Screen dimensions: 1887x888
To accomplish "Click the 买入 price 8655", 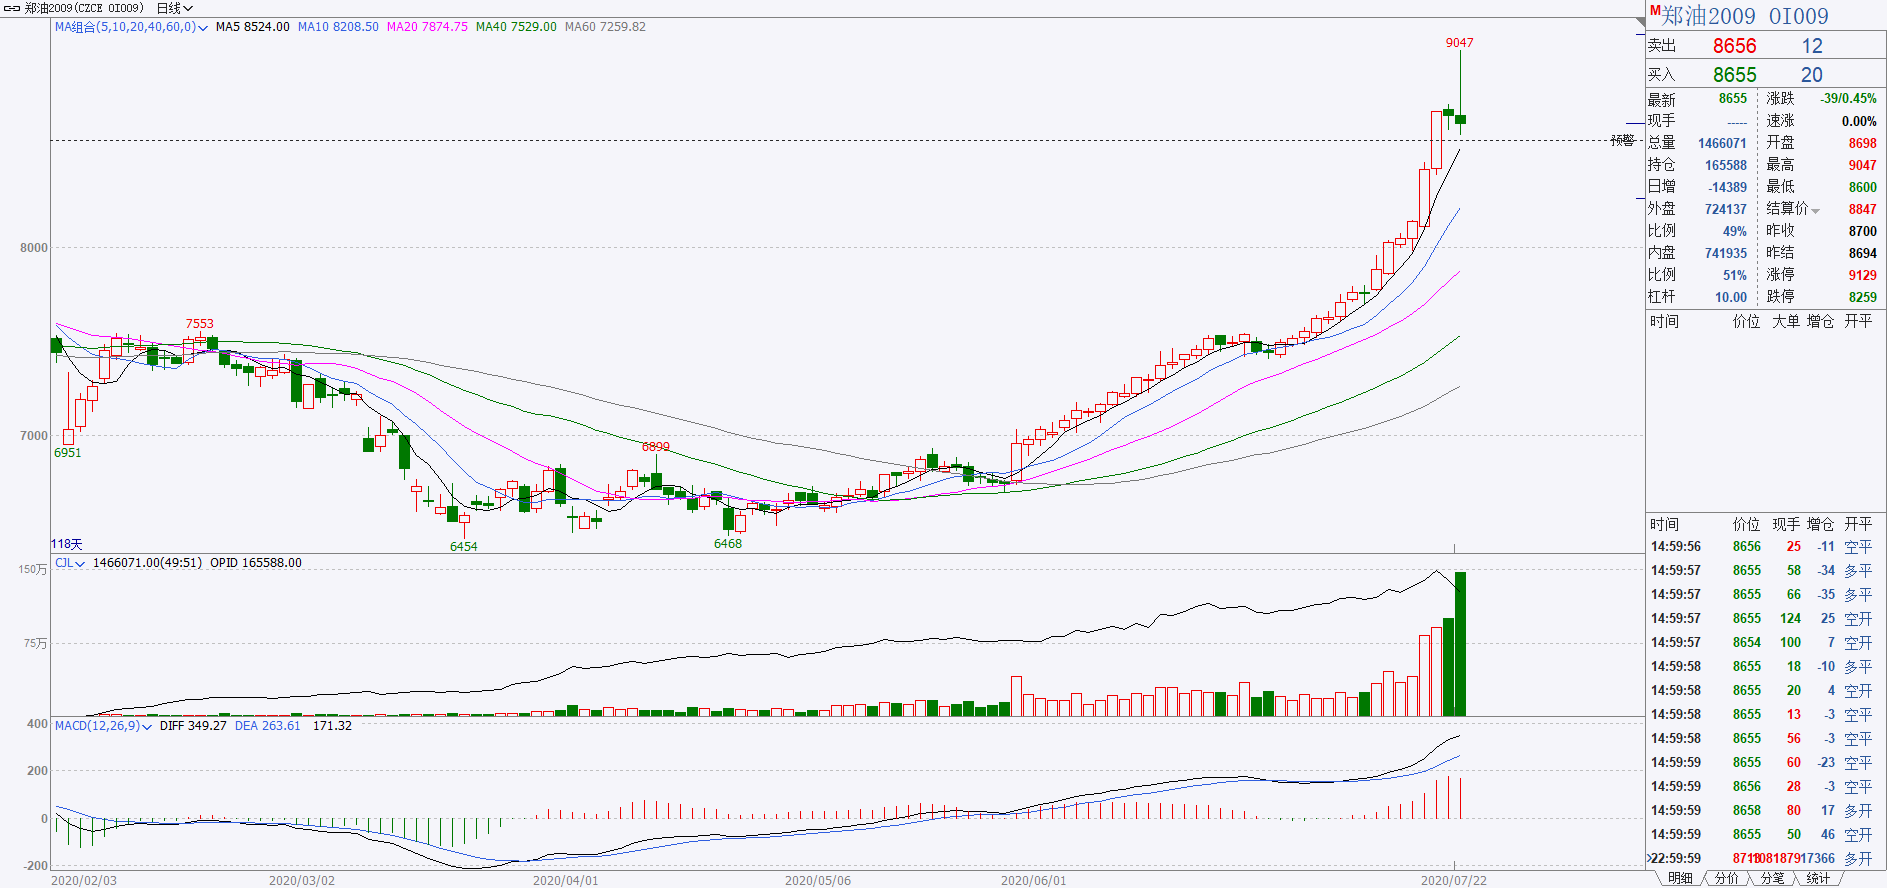I will pyautogui.click(x=1734, y=75).
